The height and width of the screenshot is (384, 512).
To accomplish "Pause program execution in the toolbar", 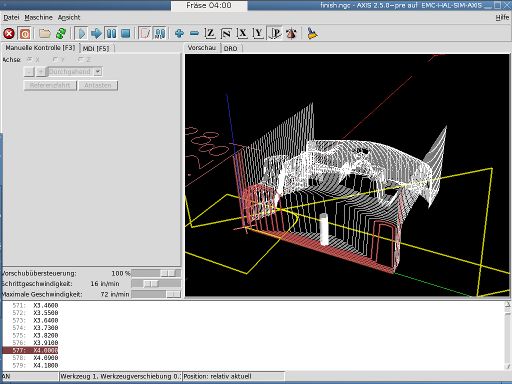I will pyautogui.click(x=111, y=33).
